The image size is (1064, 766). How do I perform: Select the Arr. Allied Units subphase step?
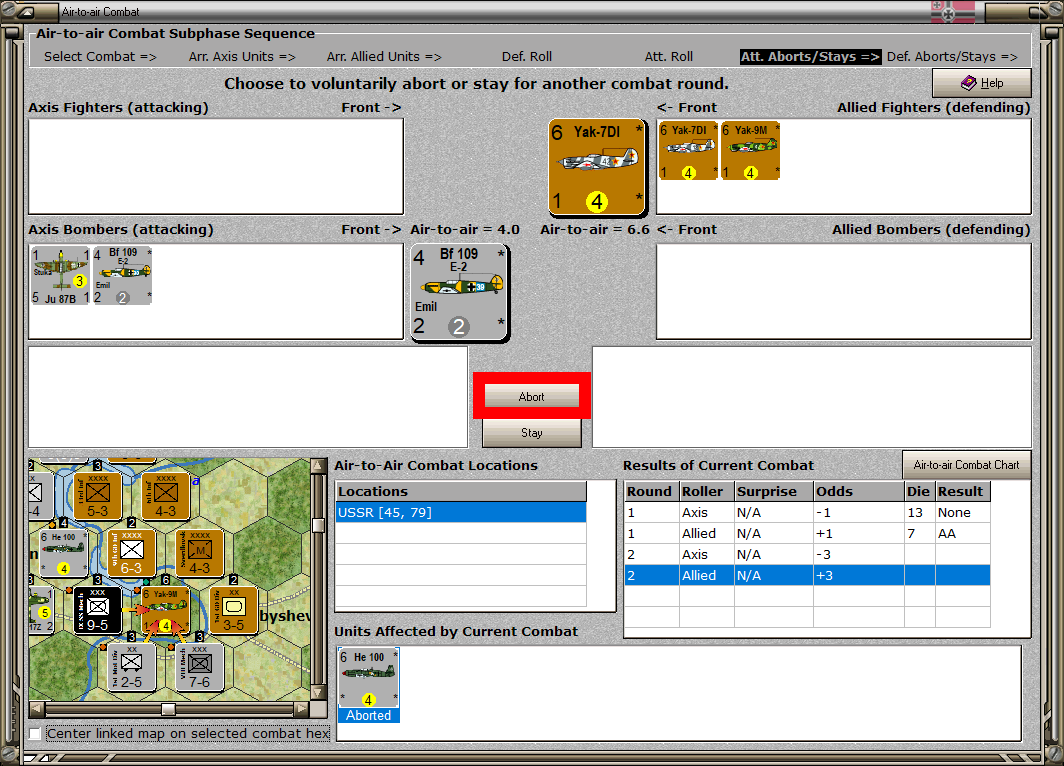tap(384, 56)
